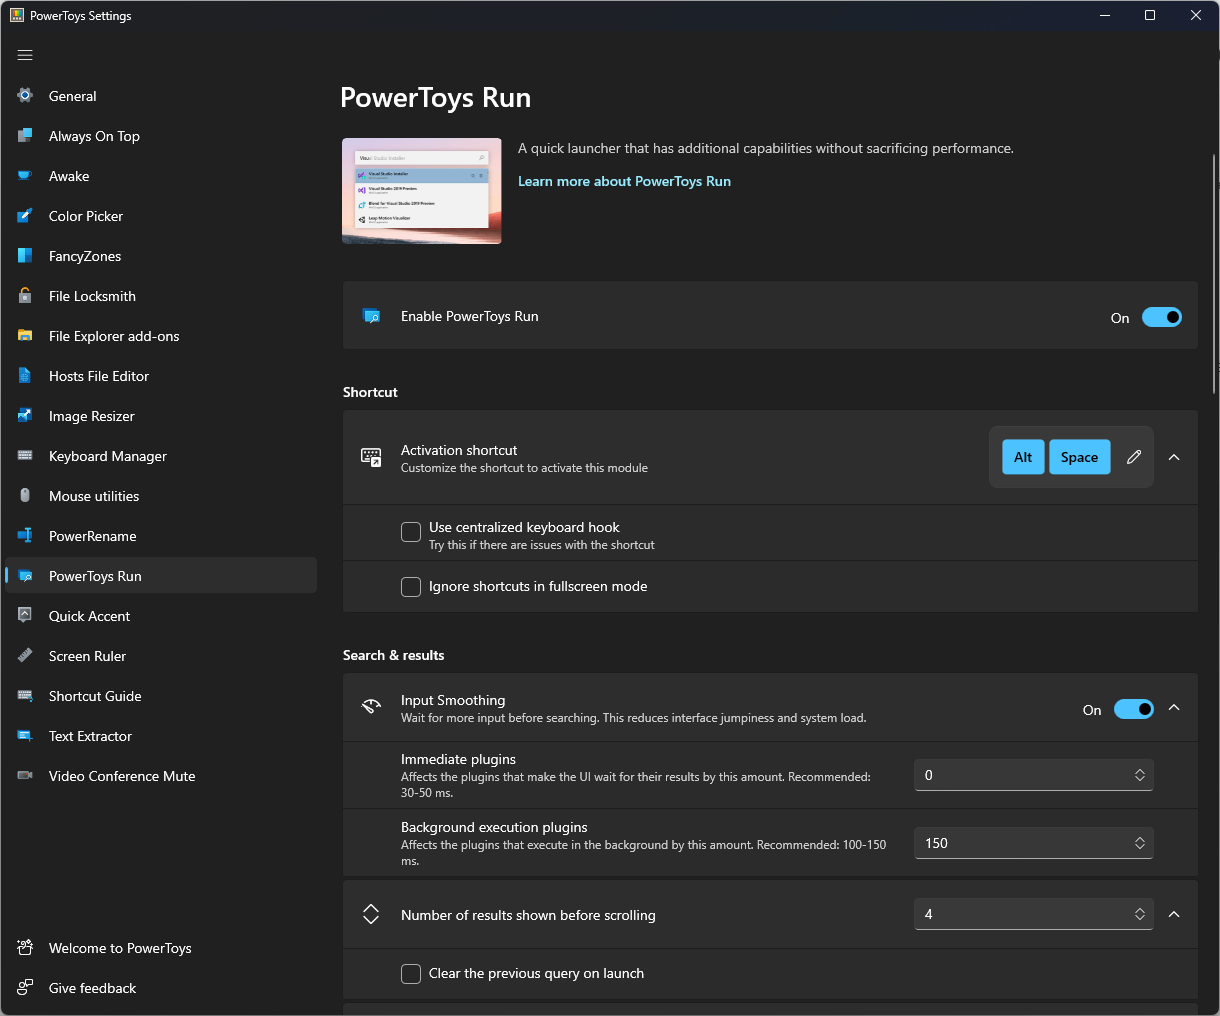This screenshot has width=1220, height=1016.
Task: Click the pencil icon to edit activation shortcut
Action: 1133,457
